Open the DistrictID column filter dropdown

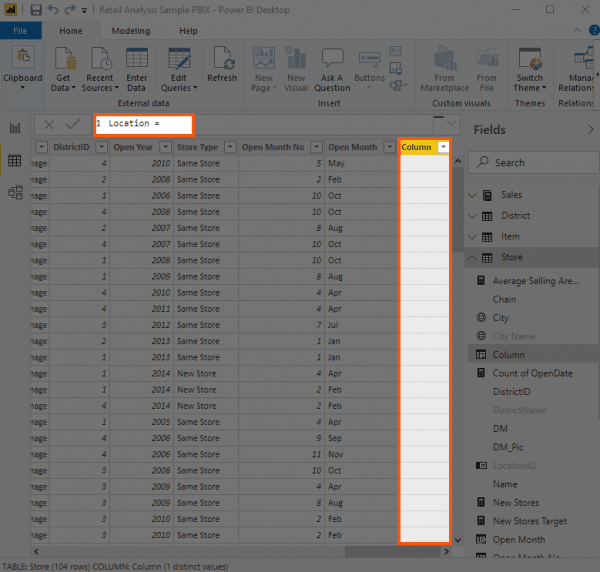point(101,147)
